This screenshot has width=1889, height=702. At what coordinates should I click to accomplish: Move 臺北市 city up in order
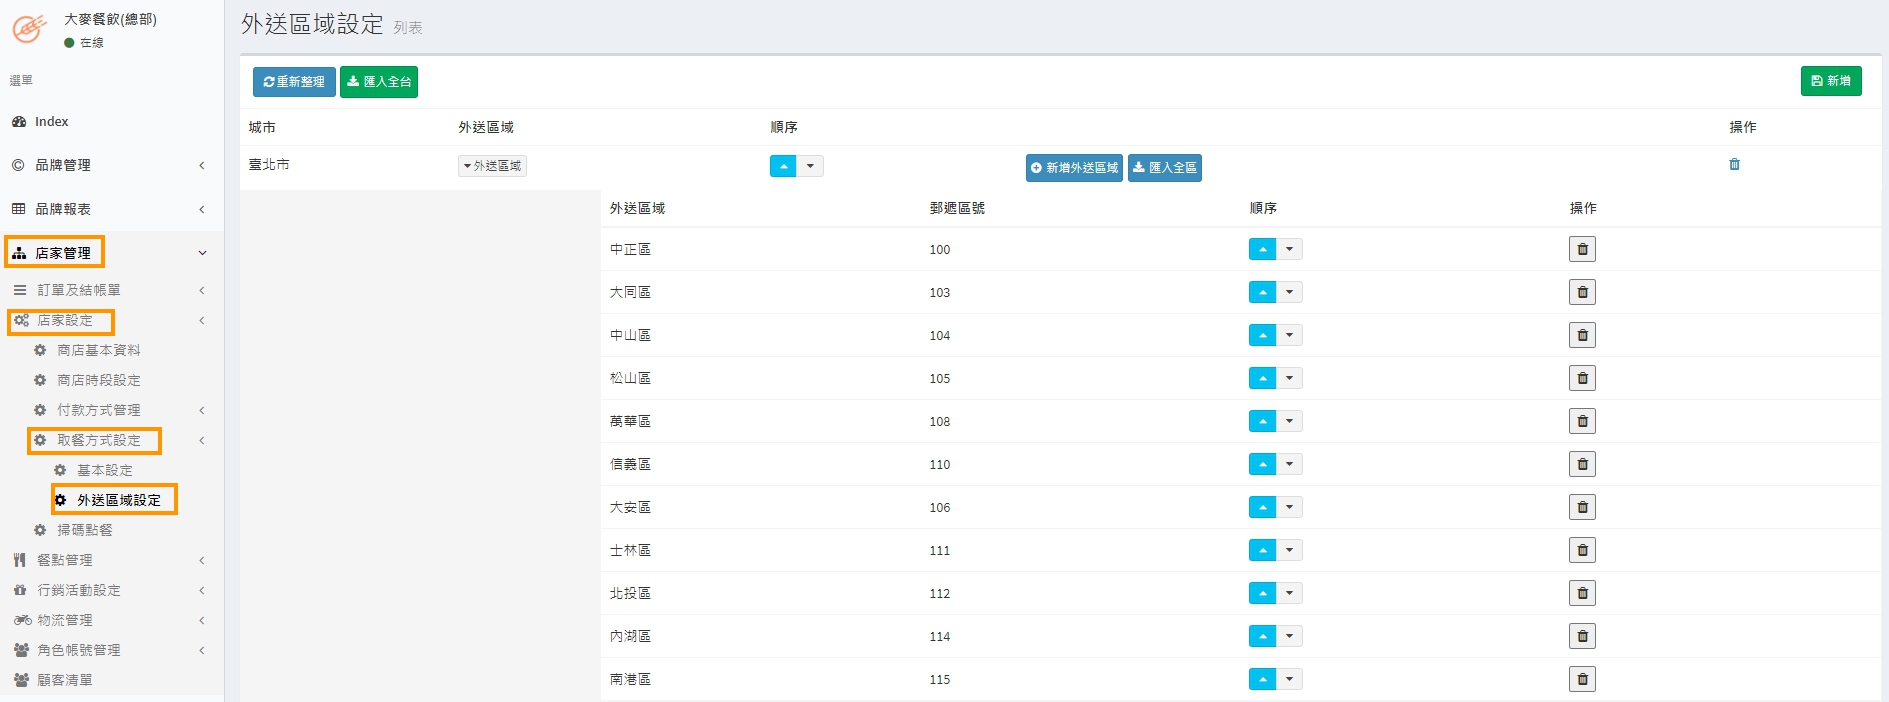(783, 166)
